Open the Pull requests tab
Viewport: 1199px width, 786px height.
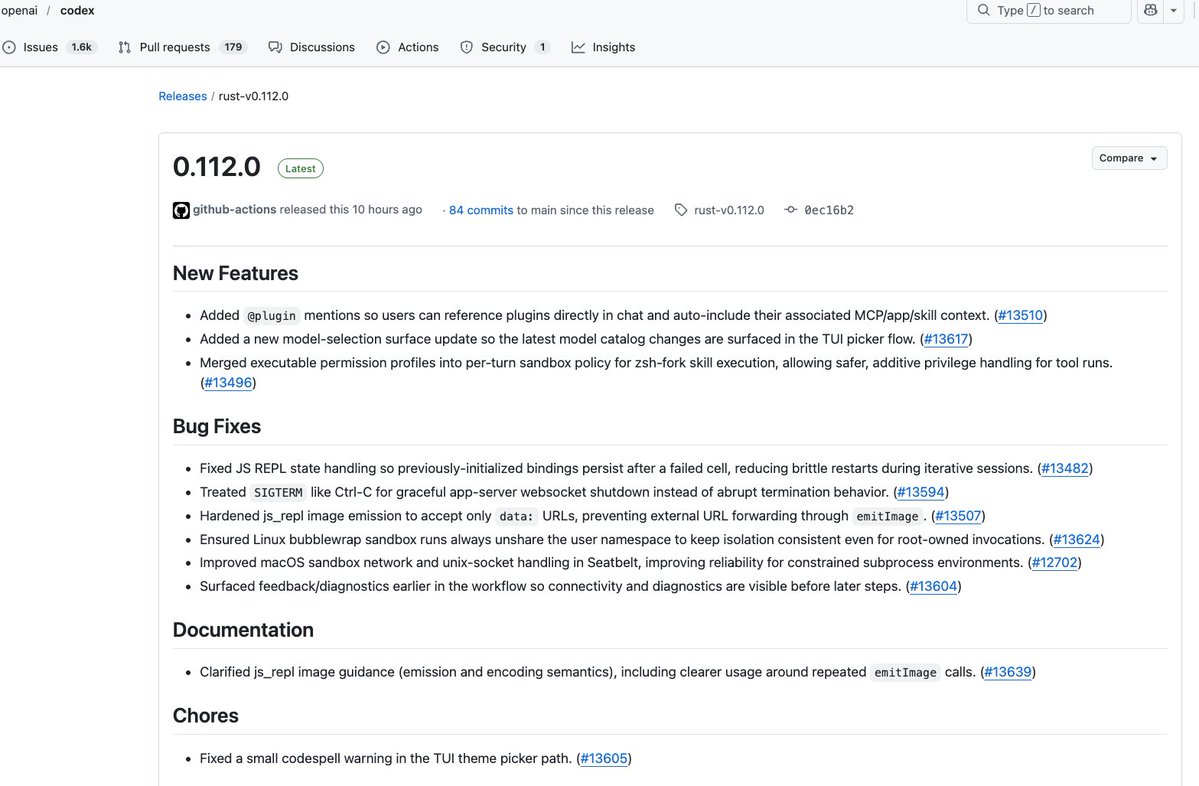(182, 47)
